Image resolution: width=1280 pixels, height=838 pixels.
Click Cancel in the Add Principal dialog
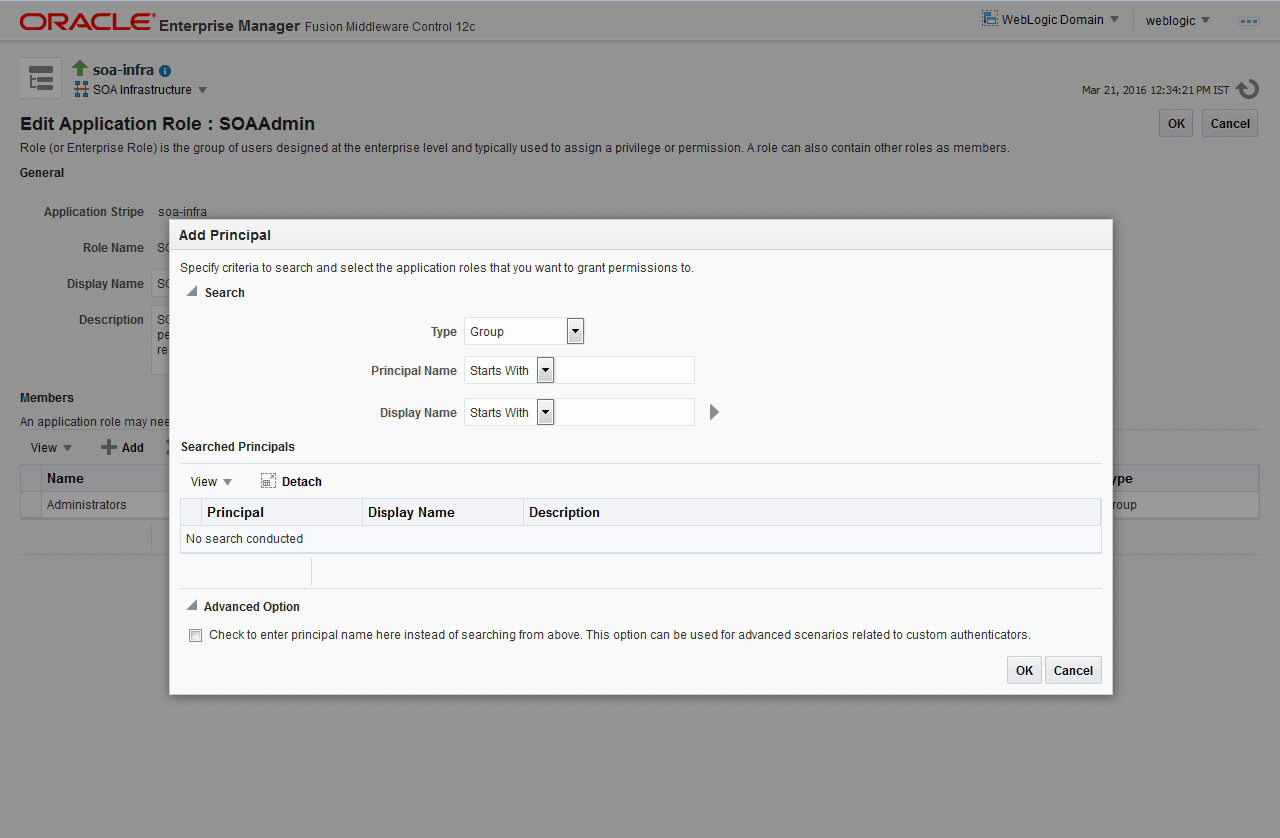(1073, 670)
